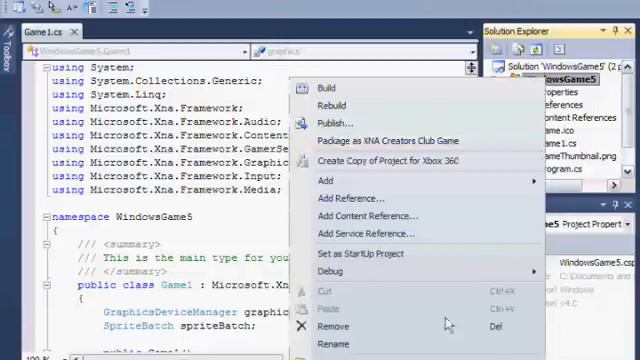The width and height of the screenshot is (640, 360).
Task: Open Solution Explorer window position dropdown
Action: [603, 31]
